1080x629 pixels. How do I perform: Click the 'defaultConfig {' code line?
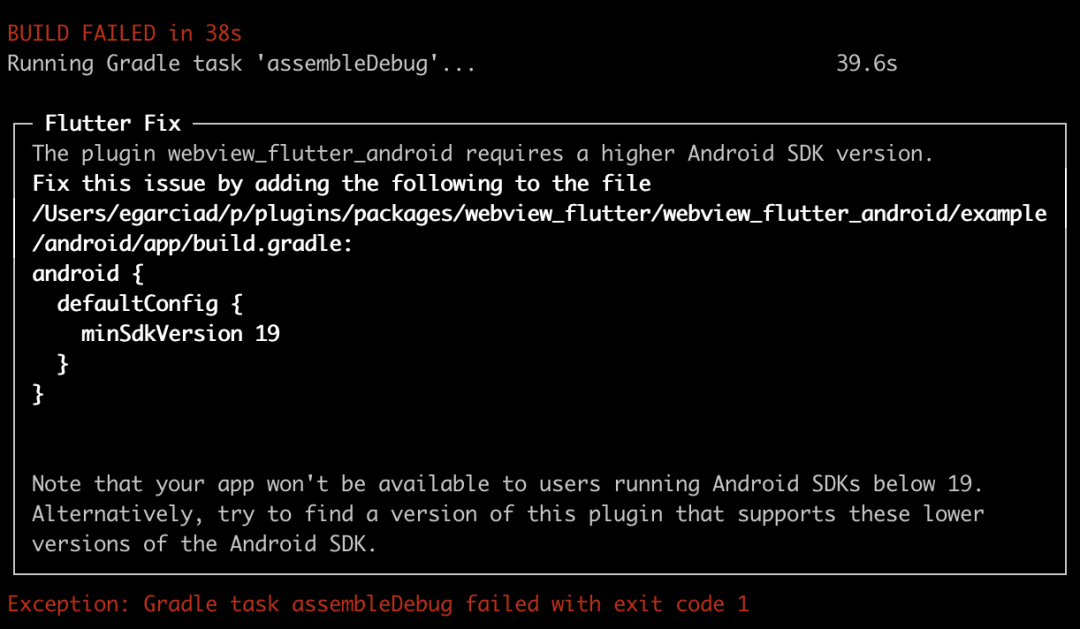pyautogui.click(x=150, y=304)
